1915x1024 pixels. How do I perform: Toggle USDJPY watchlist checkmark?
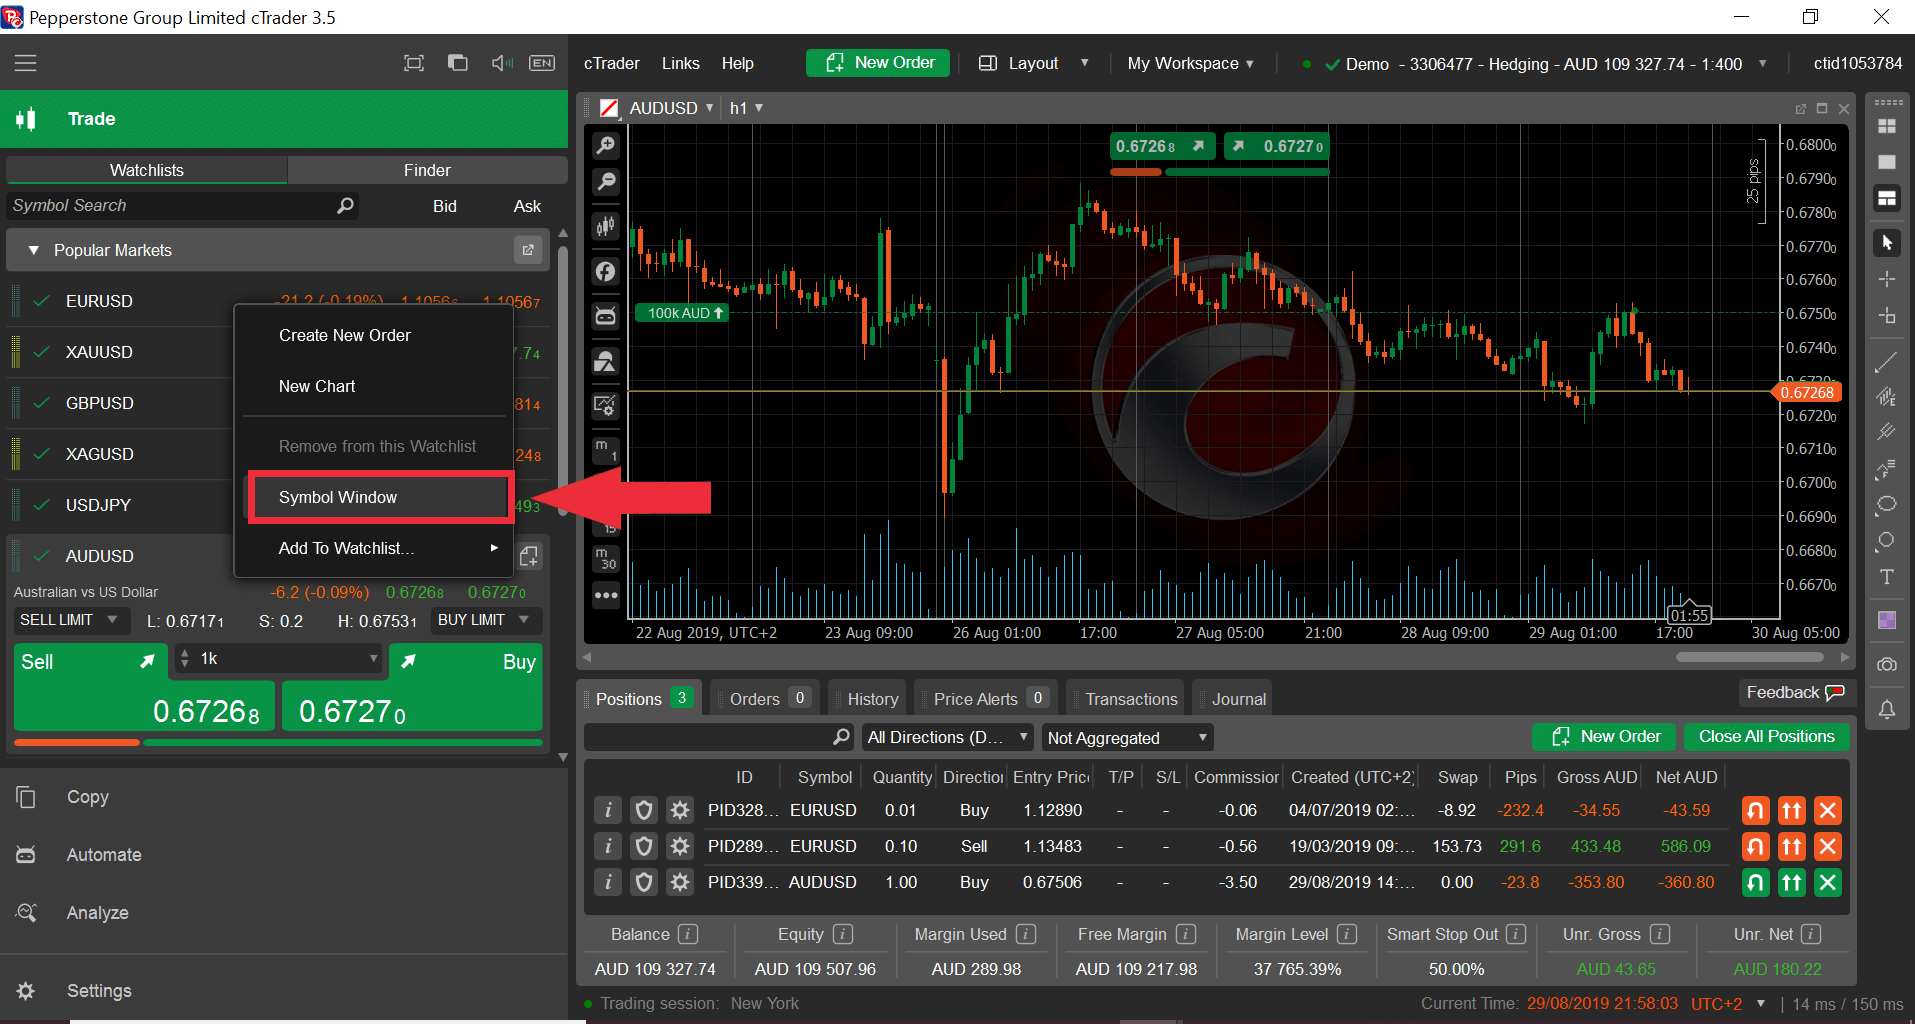click(x=42, y=505)
